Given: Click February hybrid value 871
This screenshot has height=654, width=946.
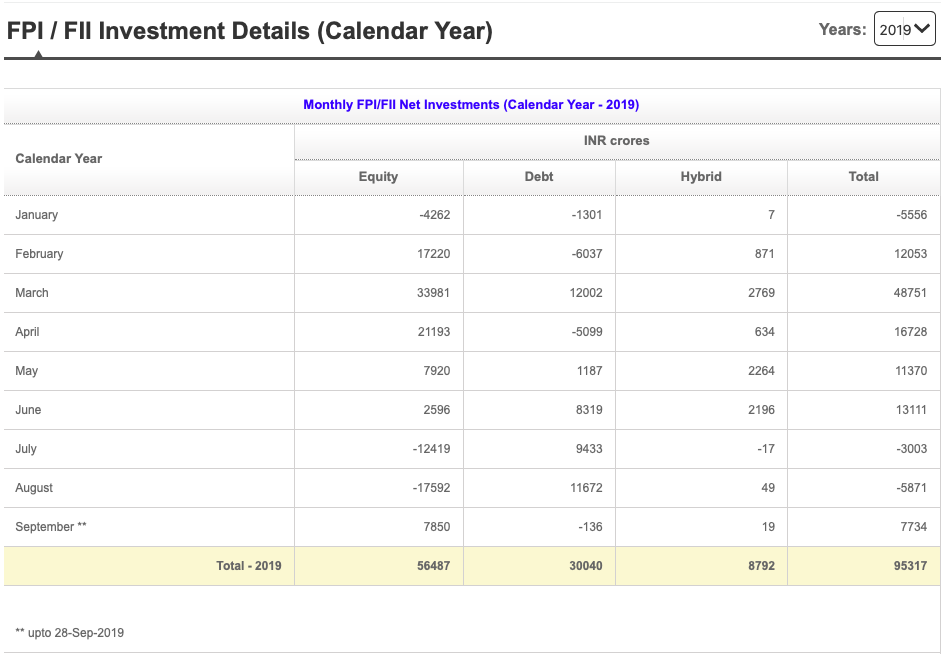Looking at the screenshot, I should click(x=764, y=253).
